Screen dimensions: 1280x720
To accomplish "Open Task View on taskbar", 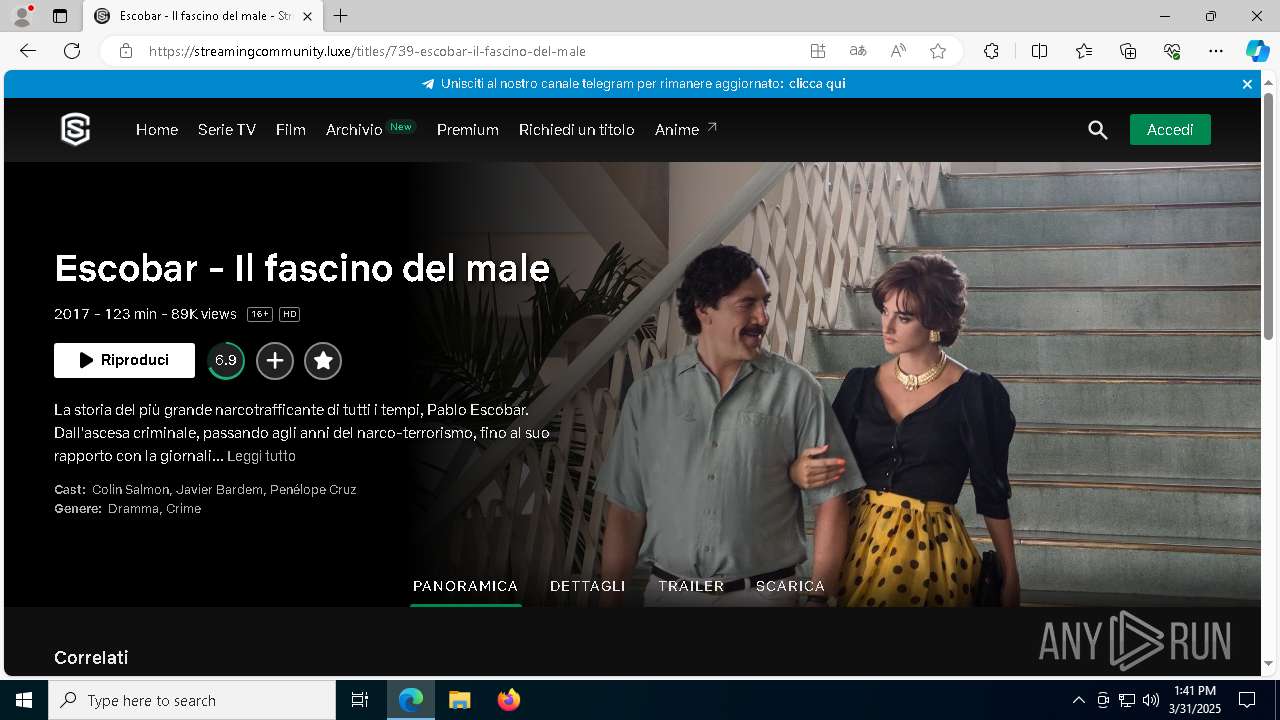I will click(360, 700).
